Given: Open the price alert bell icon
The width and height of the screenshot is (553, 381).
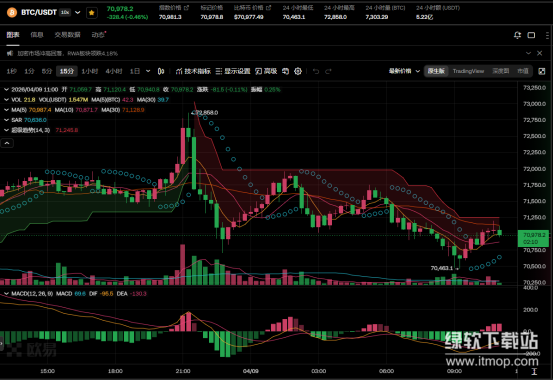Looking at the screenshot, I should 517,35.
